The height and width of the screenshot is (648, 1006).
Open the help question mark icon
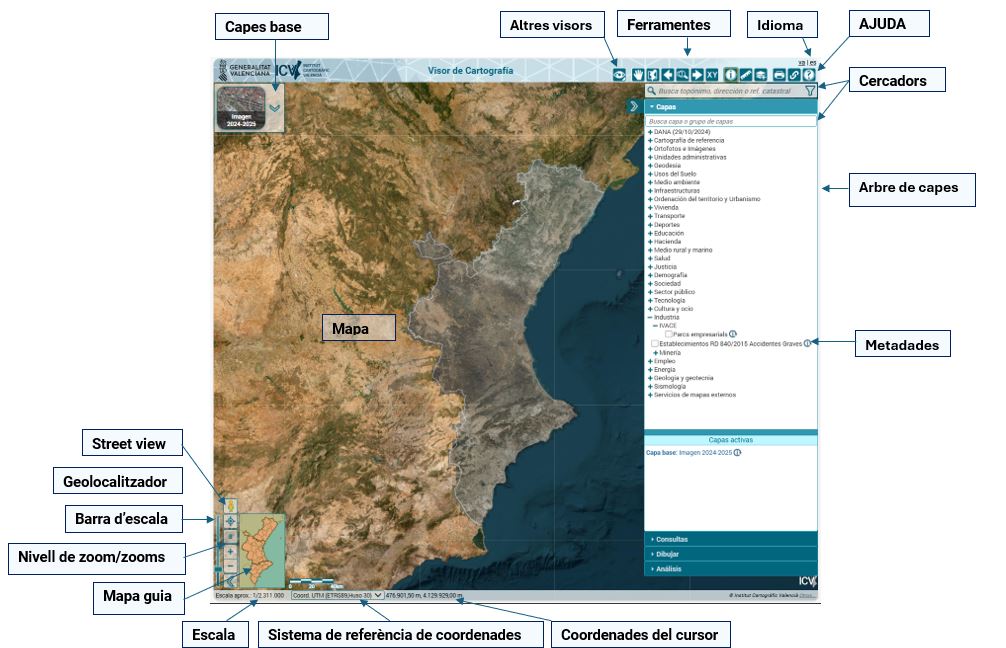[x=809, y=74]
